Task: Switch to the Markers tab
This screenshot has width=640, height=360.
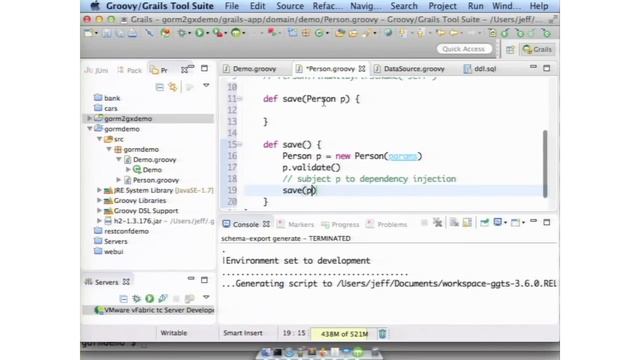Action: 296,224
